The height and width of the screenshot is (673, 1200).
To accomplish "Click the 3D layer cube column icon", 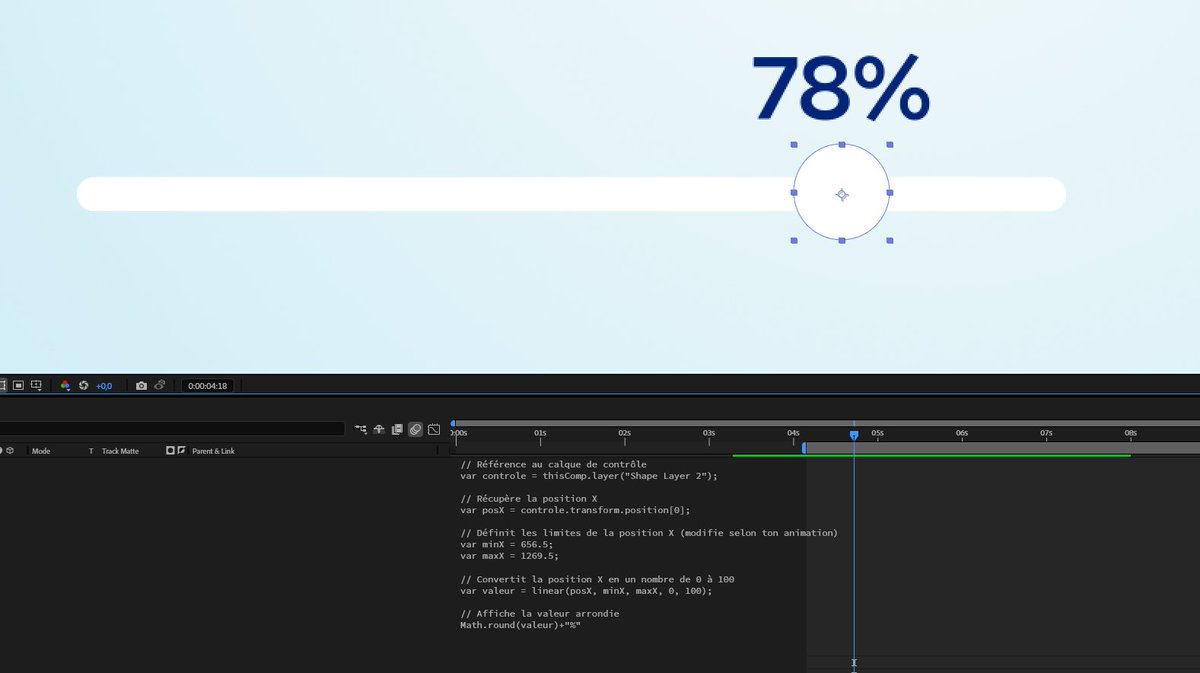I will point(10,451).
